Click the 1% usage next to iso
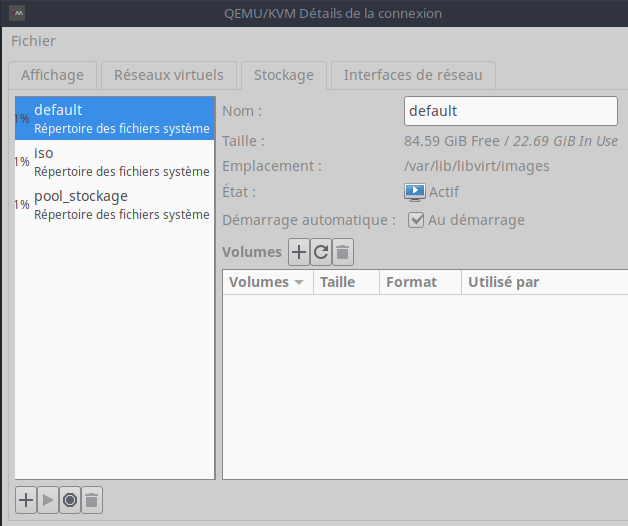The width and height of the screenshot is (628, 526). coord(22,162)
